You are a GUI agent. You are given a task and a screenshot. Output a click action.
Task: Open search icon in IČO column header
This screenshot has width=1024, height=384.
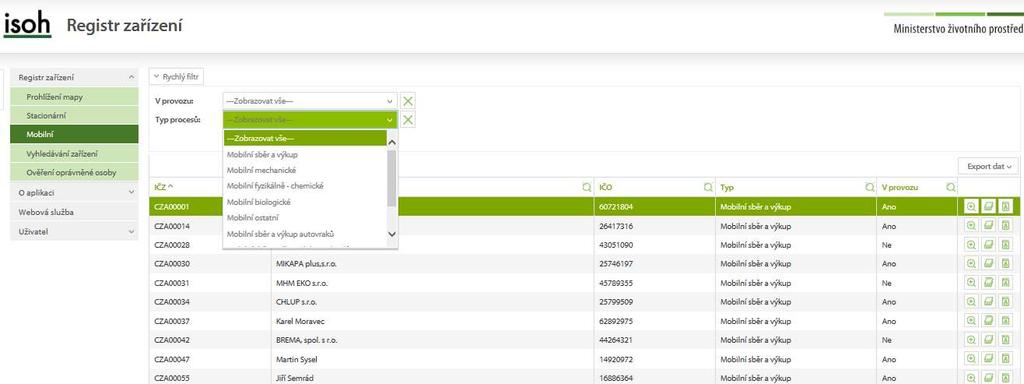pyautogui.click(x=708, y=187)
